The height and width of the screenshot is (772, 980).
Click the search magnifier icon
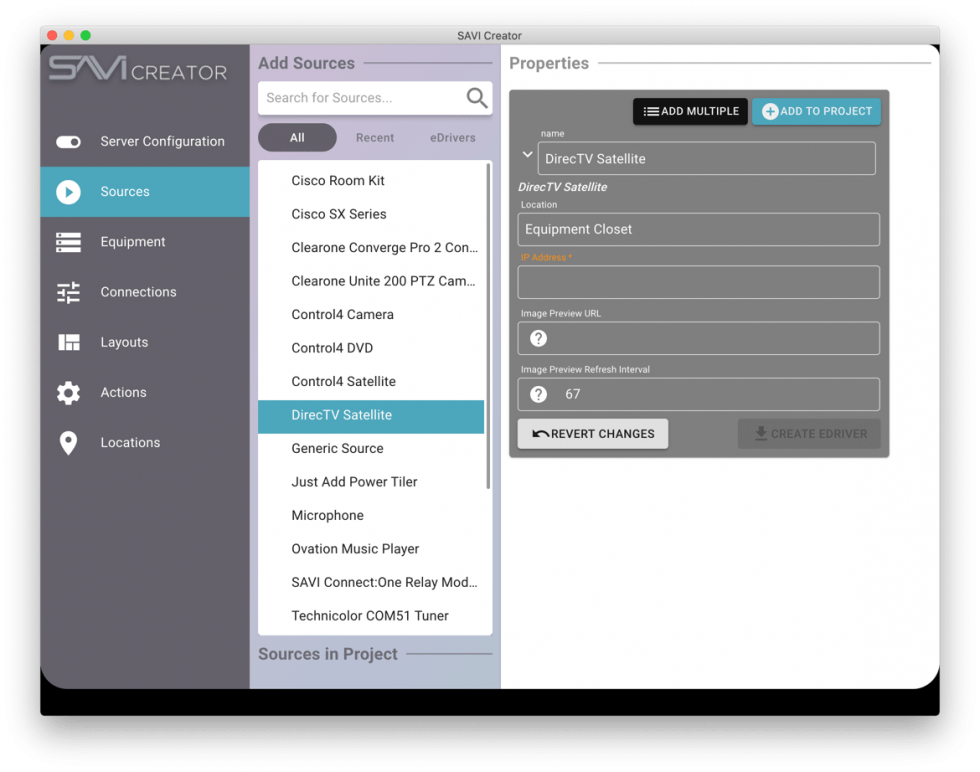(x=477, y=98)
